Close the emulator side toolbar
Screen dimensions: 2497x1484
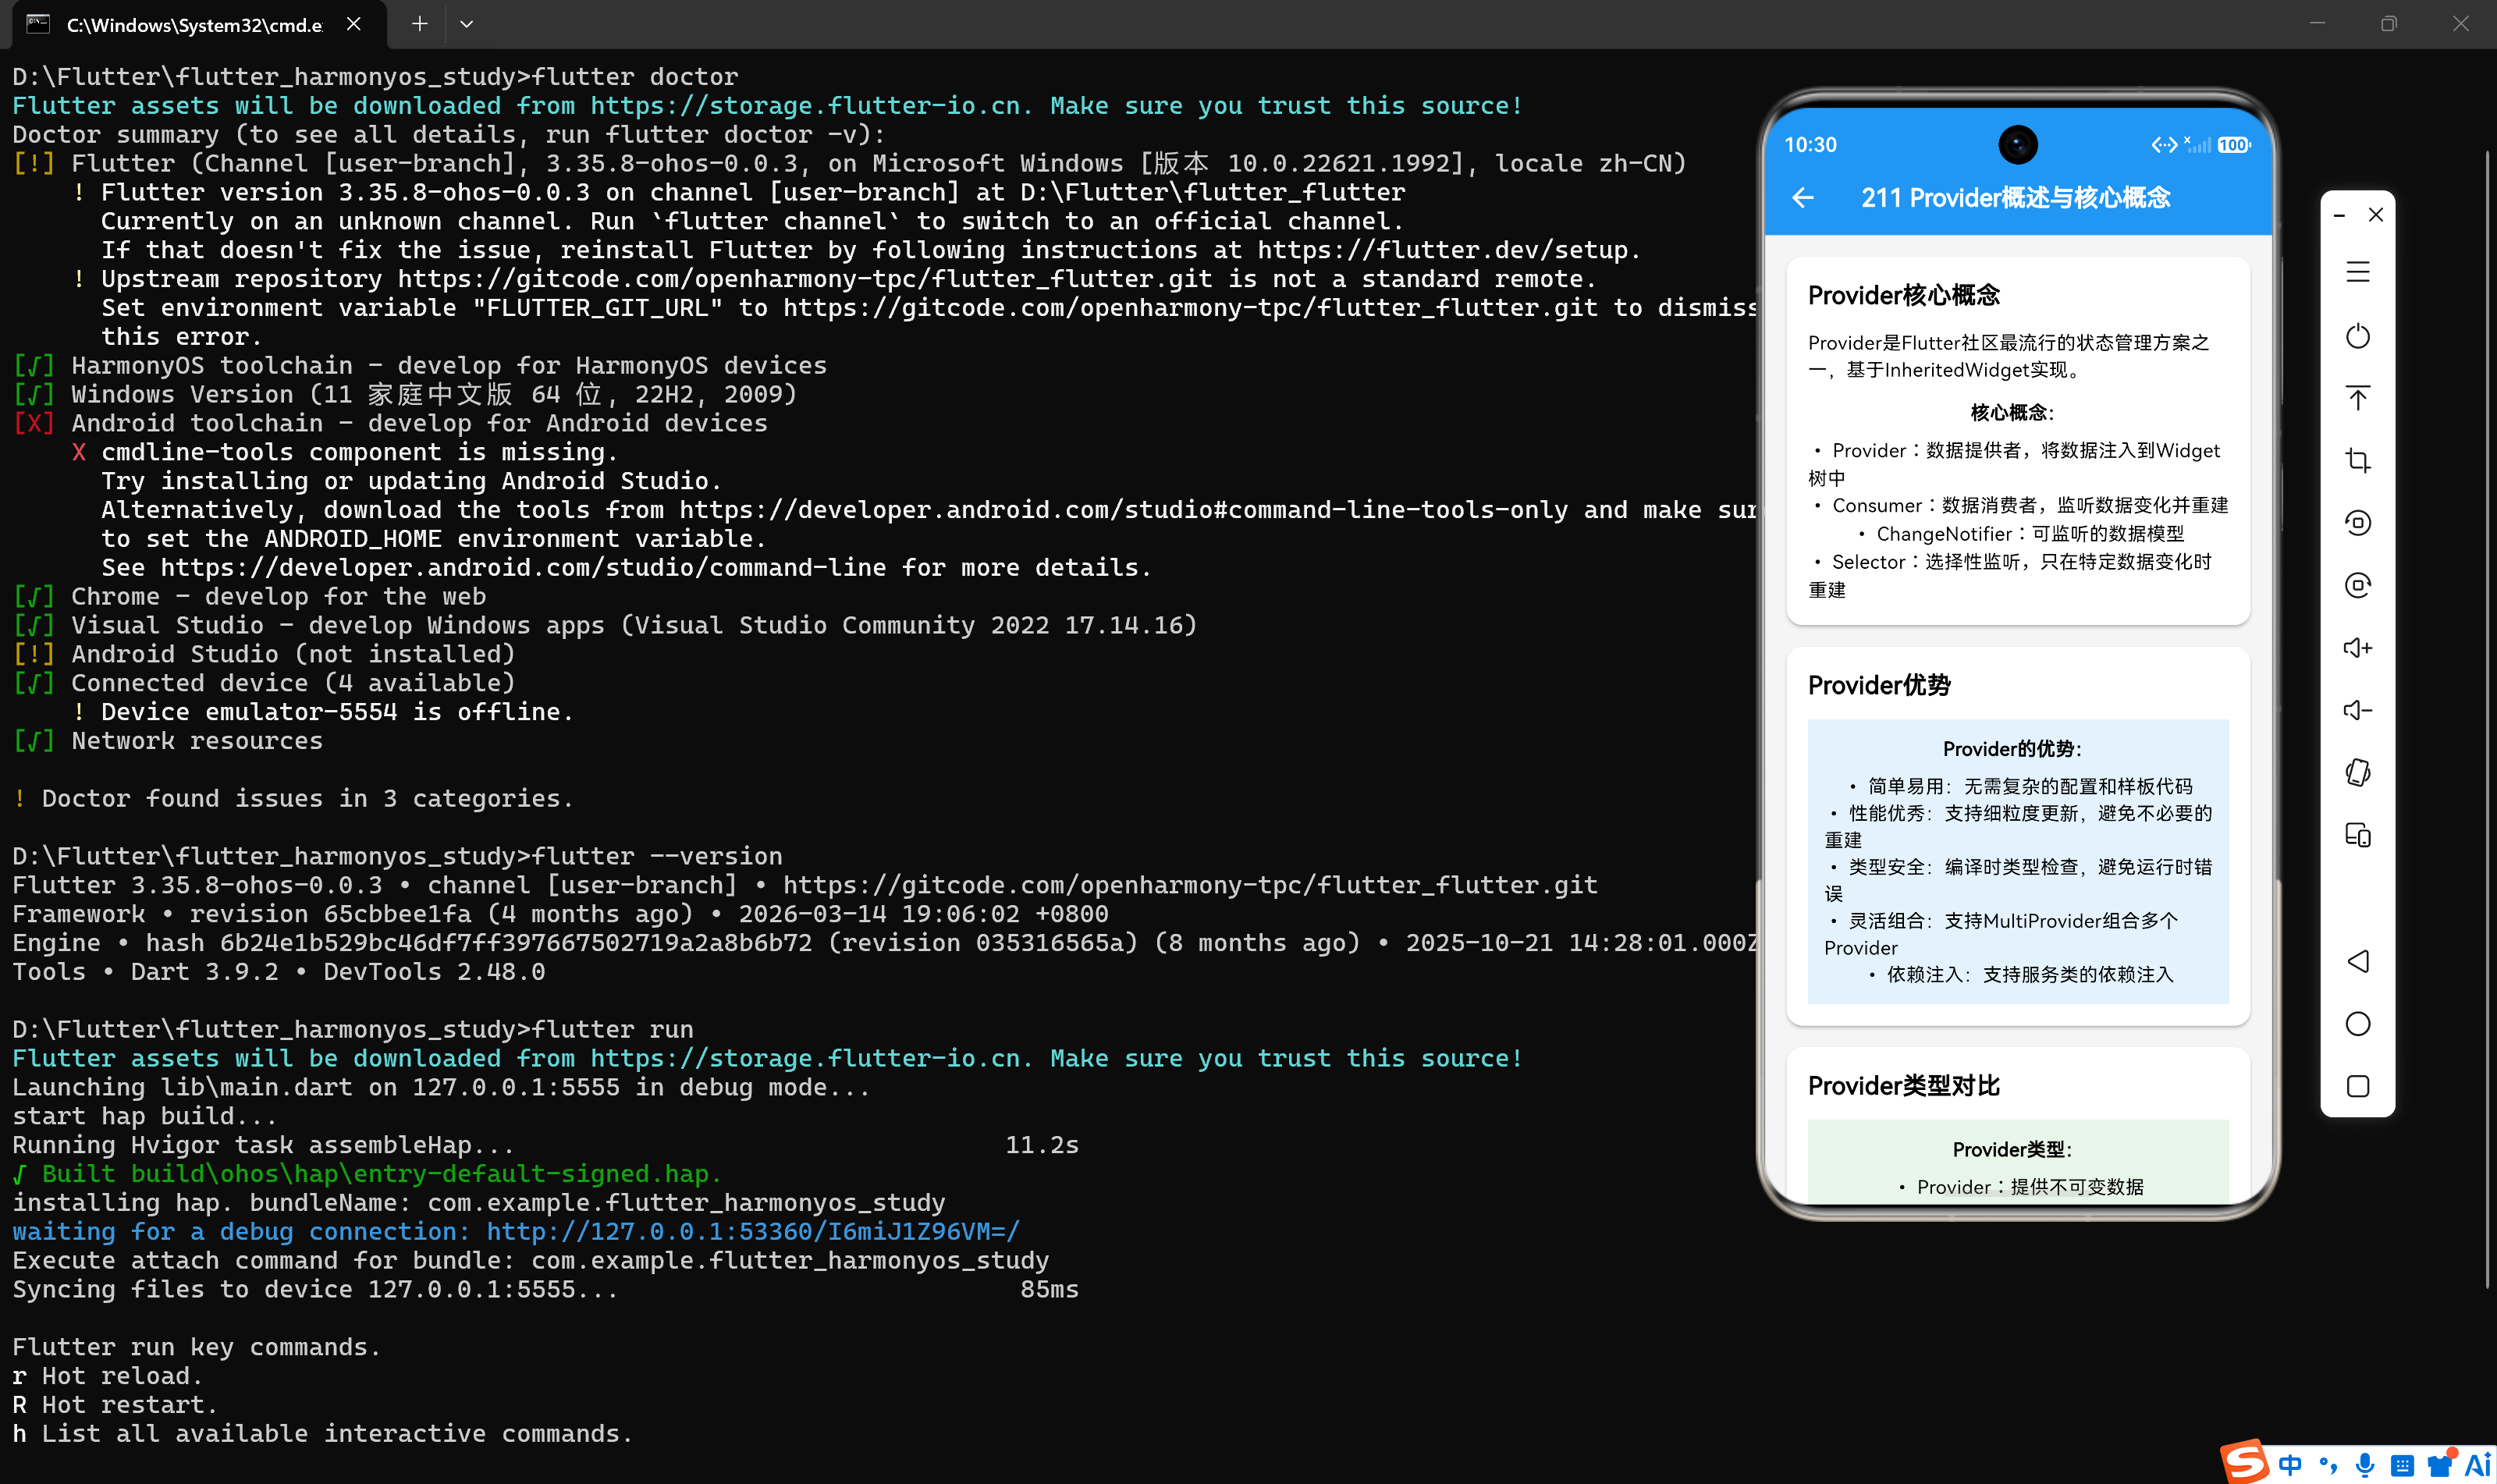(2376, 215)
